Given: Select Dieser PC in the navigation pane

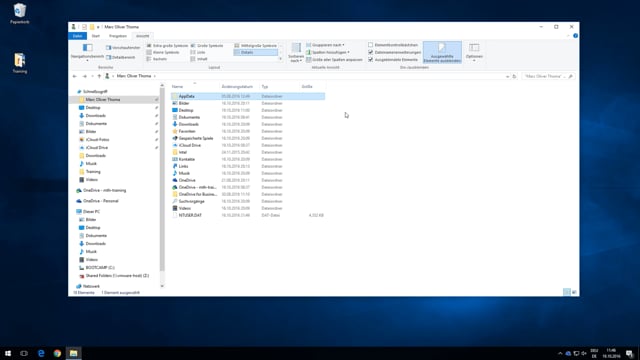Looking at the screenshot, I should click(91, 211).
